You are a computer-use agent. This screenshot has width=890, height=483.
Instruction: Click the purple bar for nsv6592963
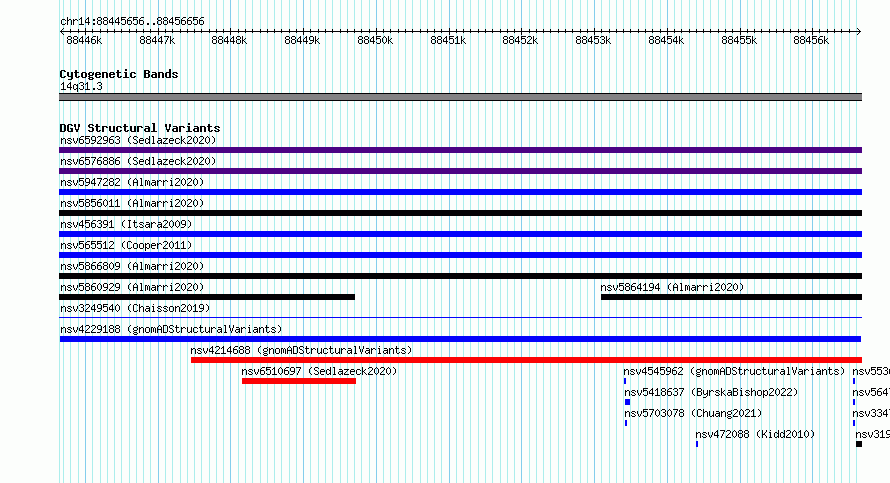pos(460,150)
